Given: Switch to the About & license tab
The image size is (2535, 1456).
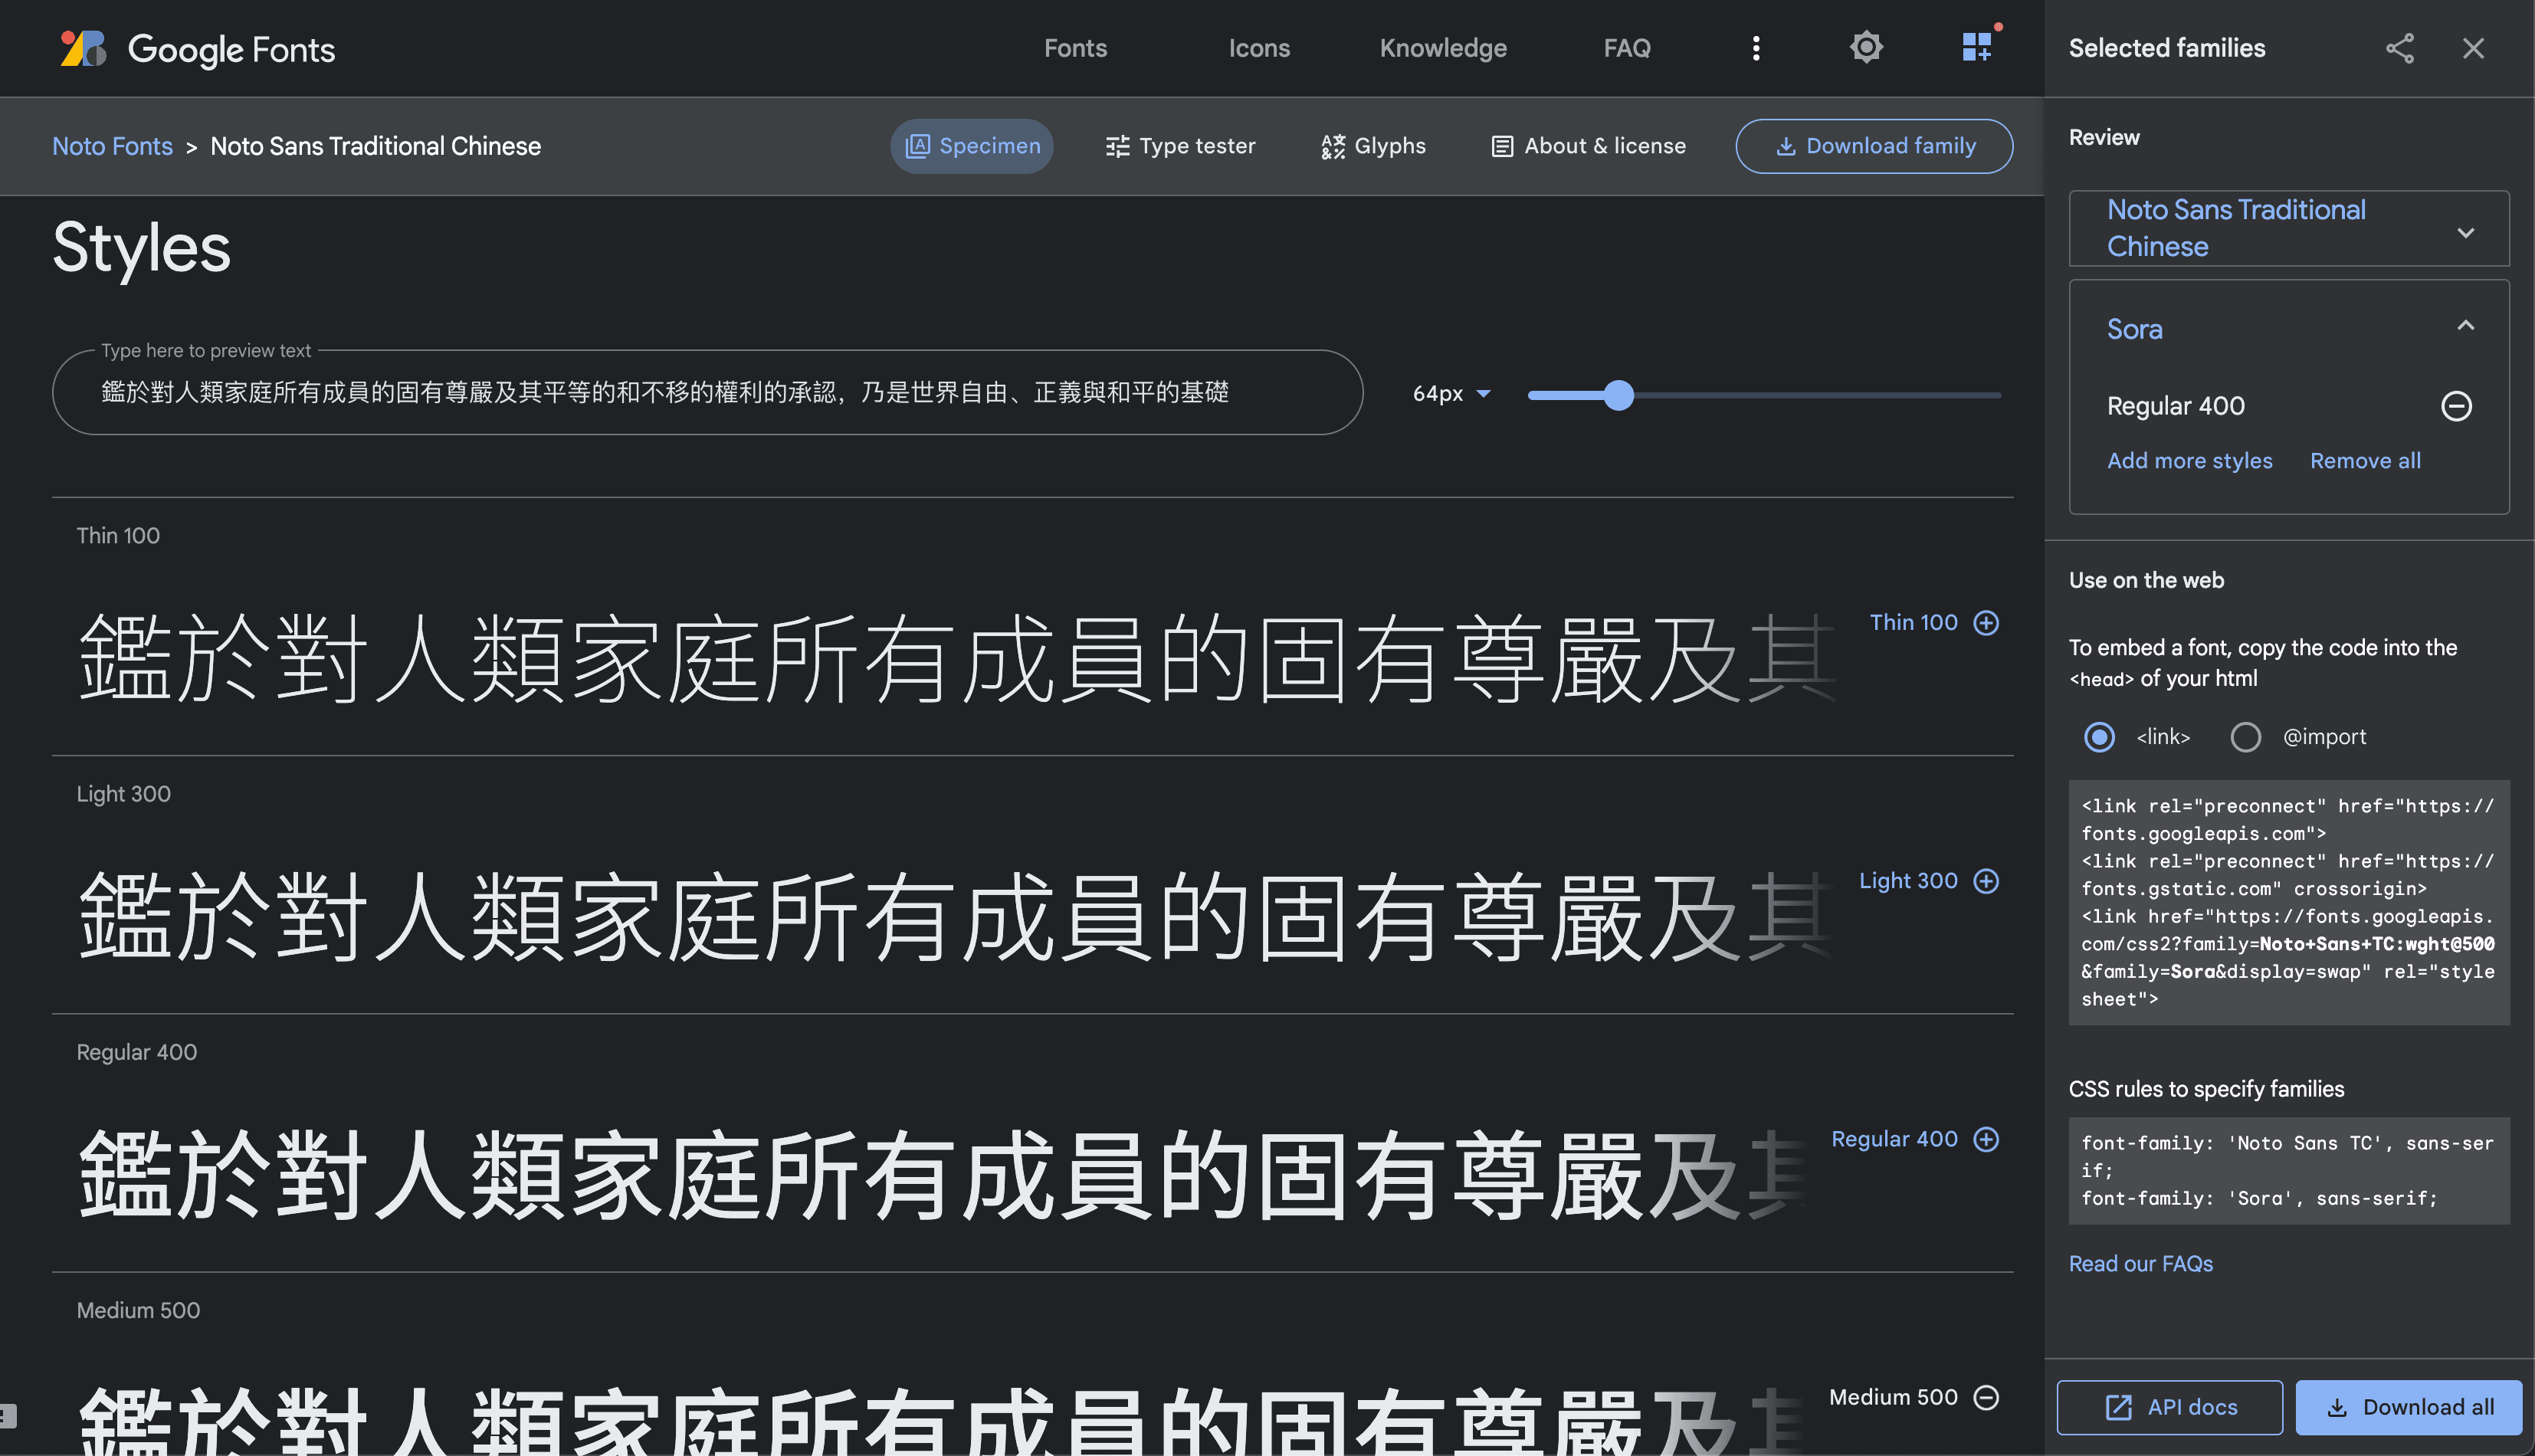Looking at the screenshot, I should tap(1588, 146).
